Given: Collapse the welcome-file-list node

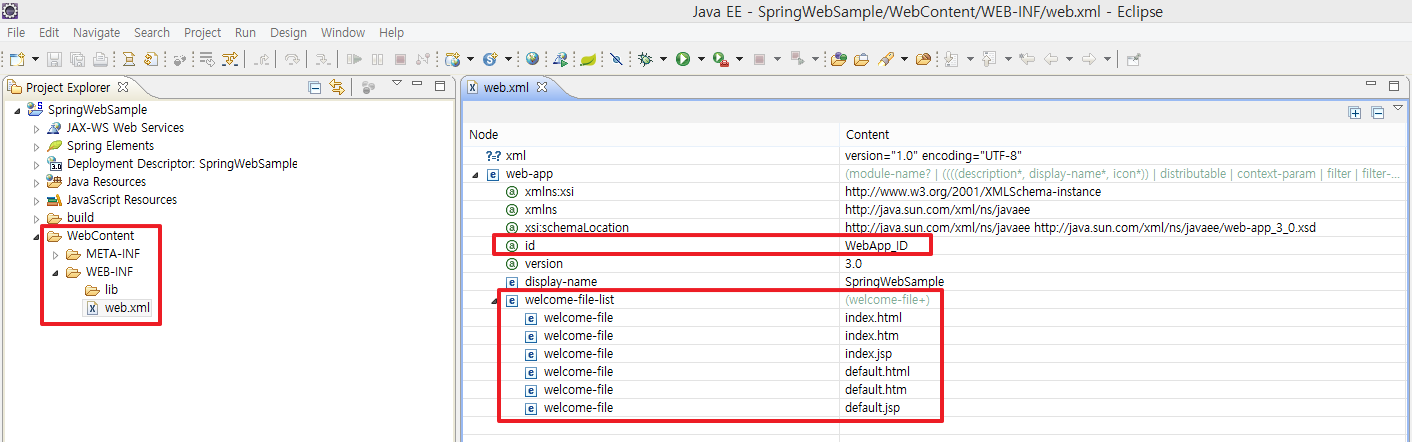Looking at the screenshot, I should (495, 300).
